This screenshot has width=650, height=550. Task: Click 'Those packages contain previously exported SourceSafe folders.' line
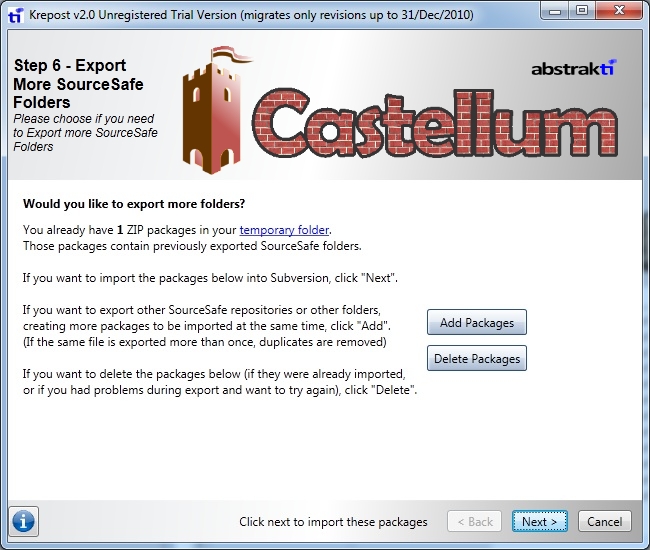192,246
